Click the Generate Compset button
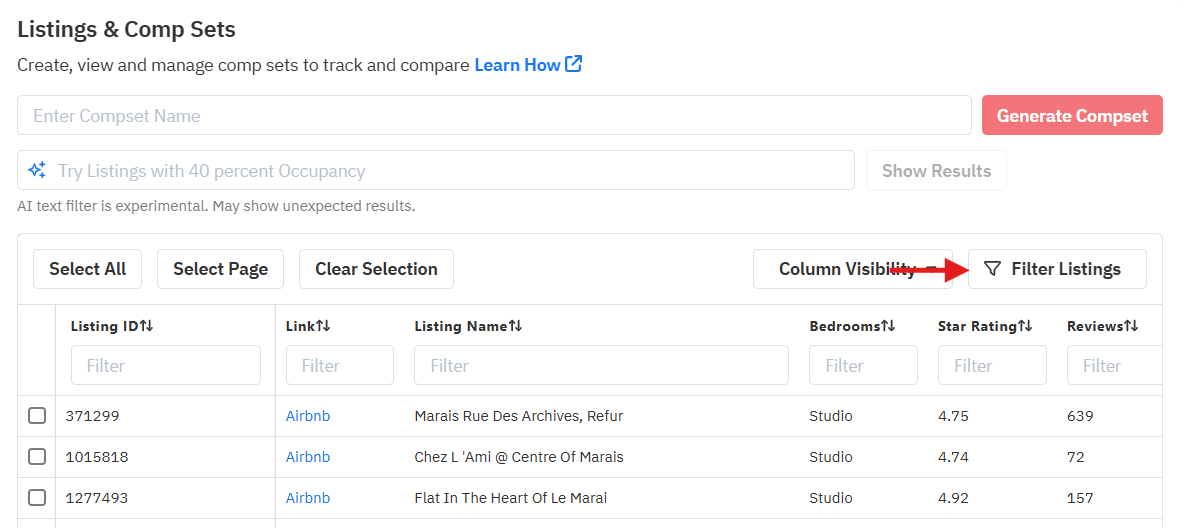 1072,116
